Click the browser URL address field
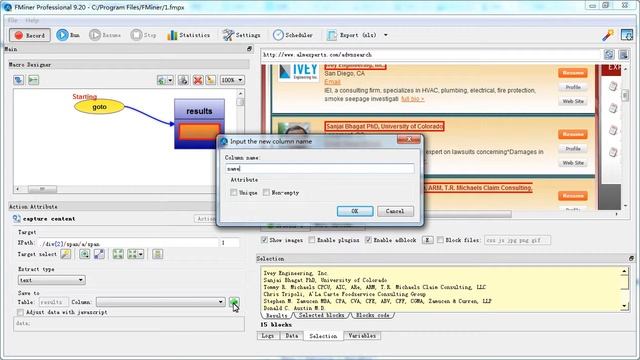Viewport: 640px width, 360px height. point(430,54)
